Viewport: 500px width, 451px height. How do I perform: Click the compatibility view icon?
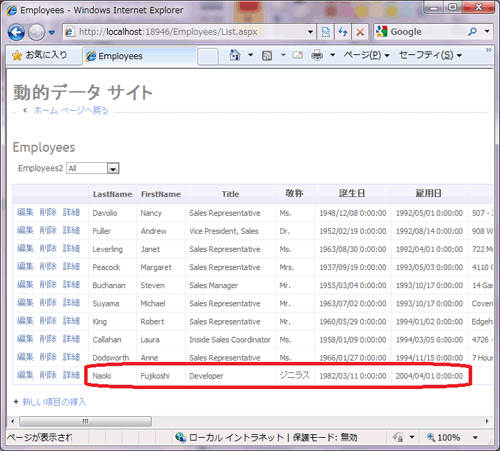coord(325,32)
